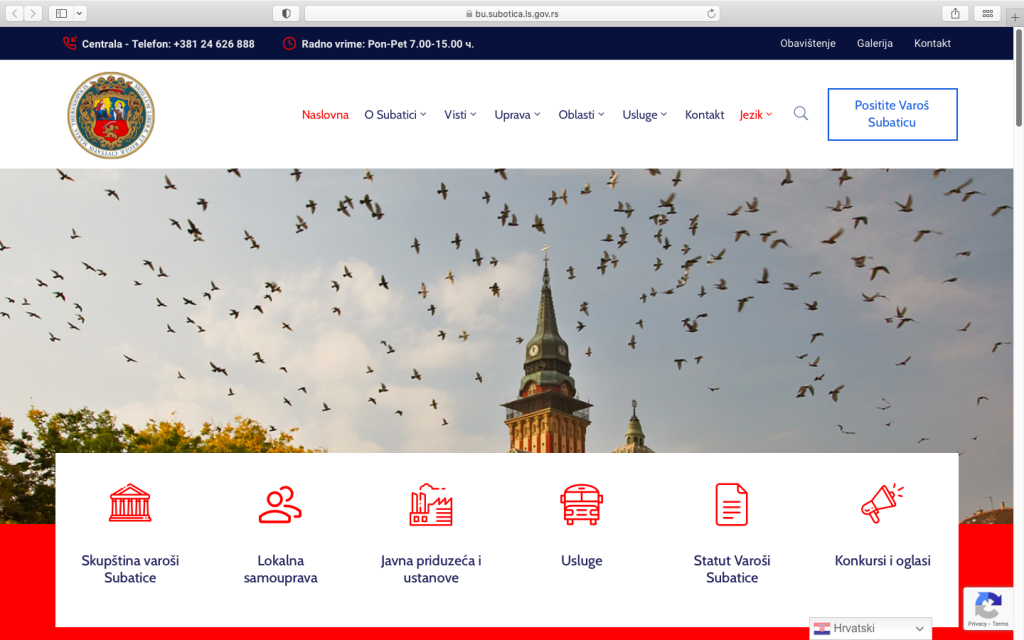Click the bus icon above Usluge

[581, 504]
